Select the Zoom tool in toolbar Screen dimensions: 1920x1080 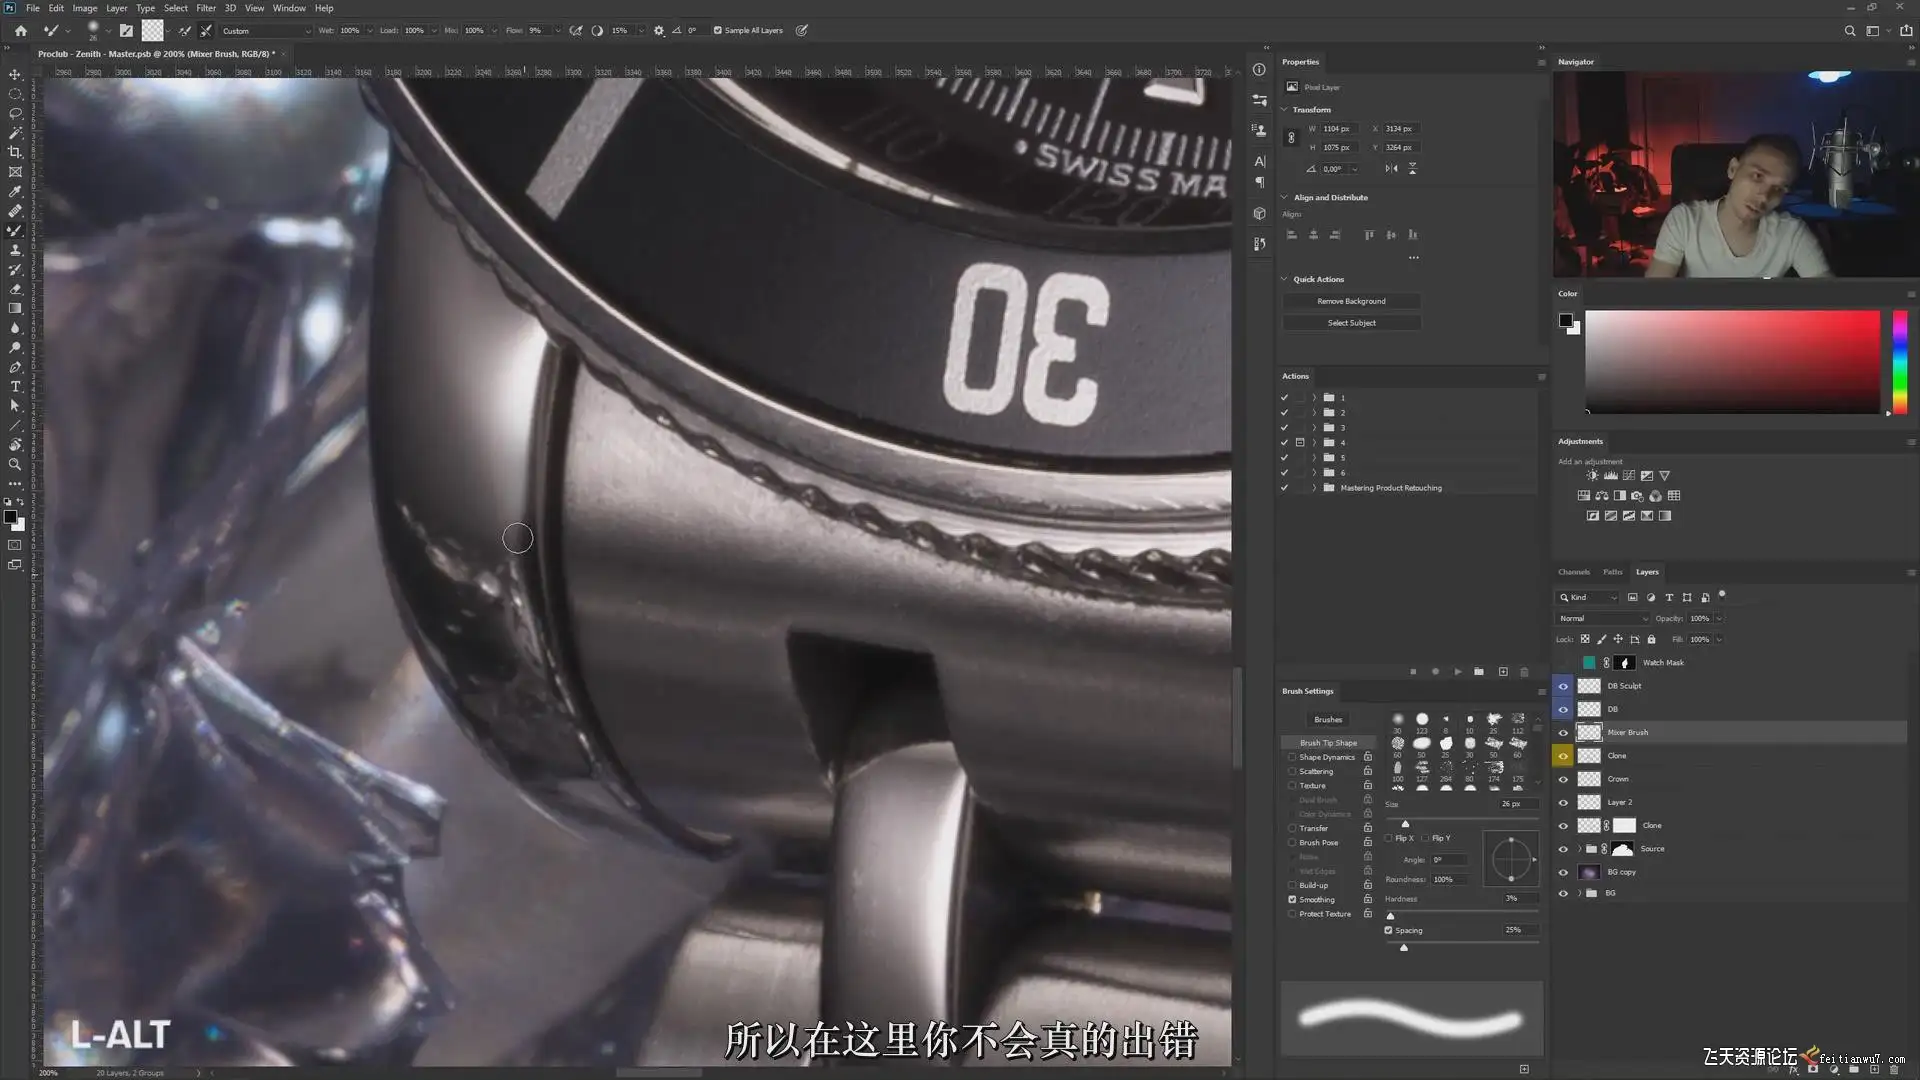(x=15, y=464)
